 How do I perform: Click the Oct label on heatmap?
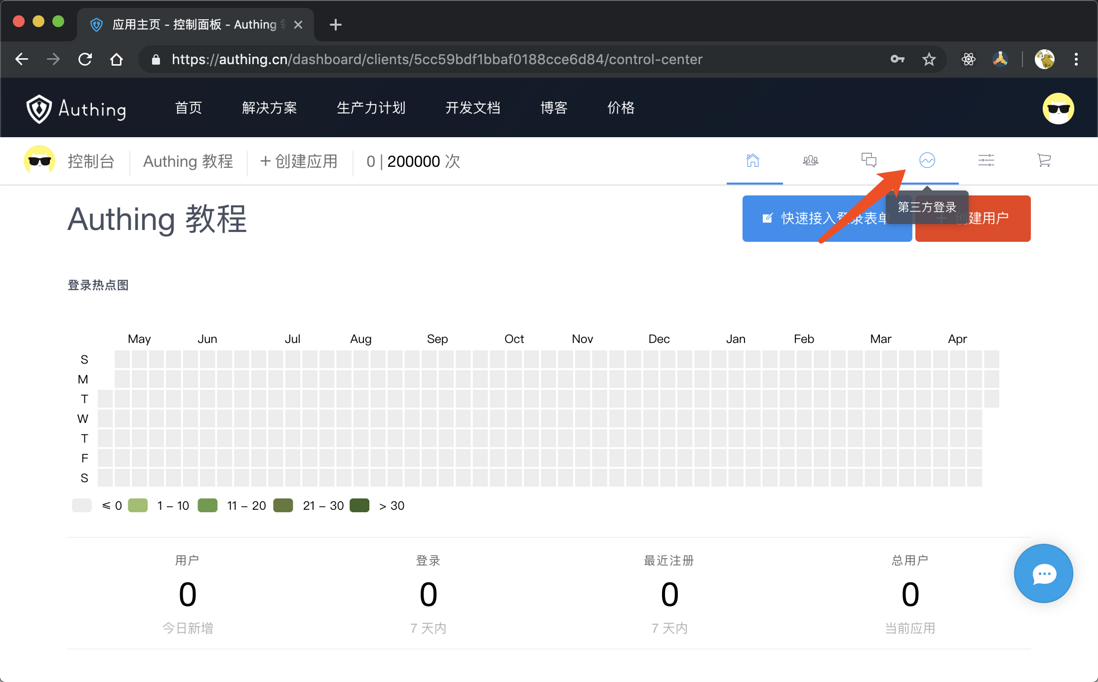(x=514, y=339)
